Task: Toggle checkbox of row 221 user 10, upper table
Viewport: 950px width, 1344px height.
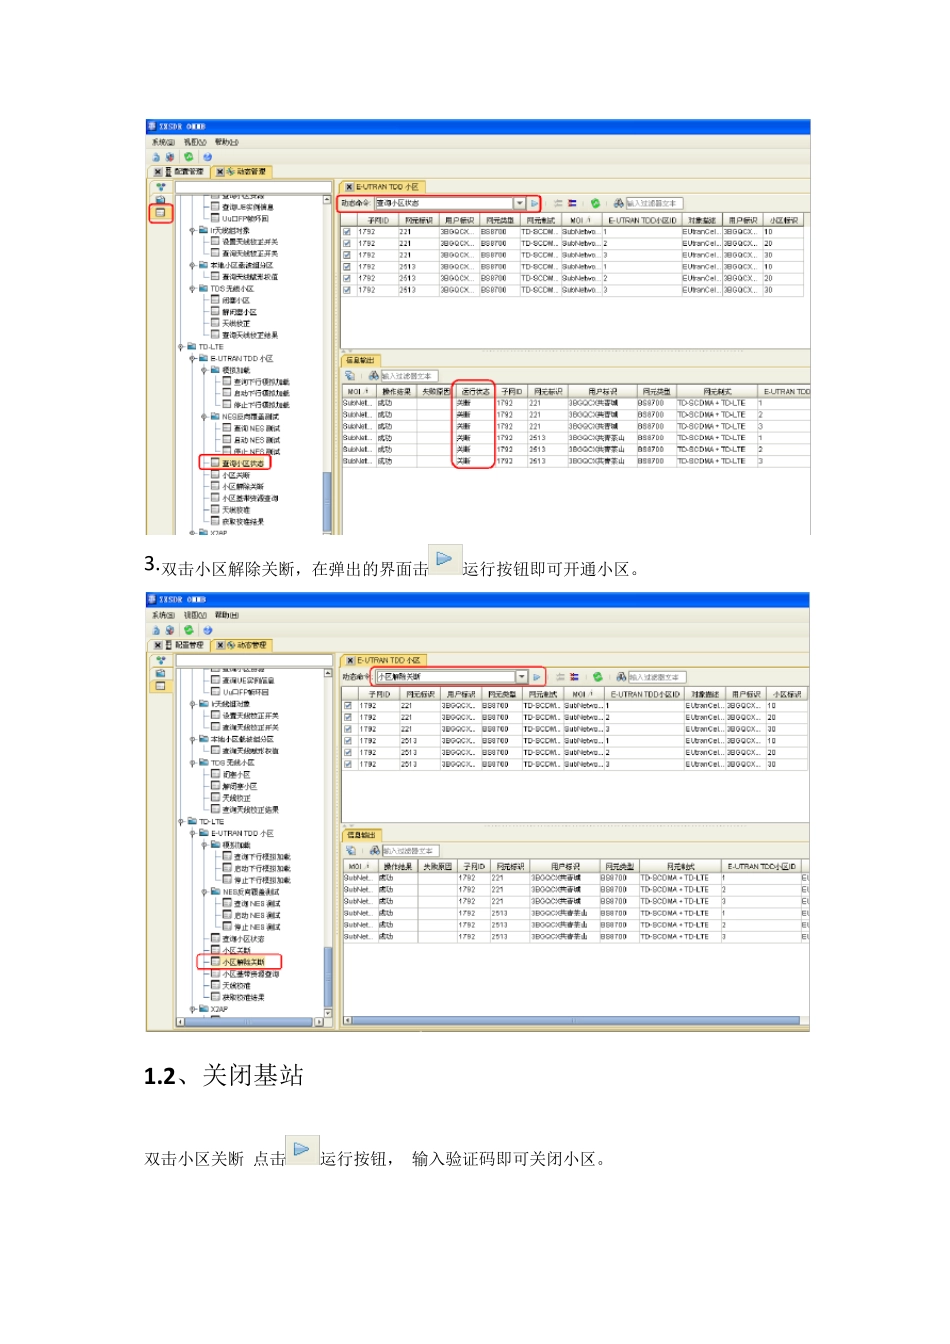Action: 347,232
